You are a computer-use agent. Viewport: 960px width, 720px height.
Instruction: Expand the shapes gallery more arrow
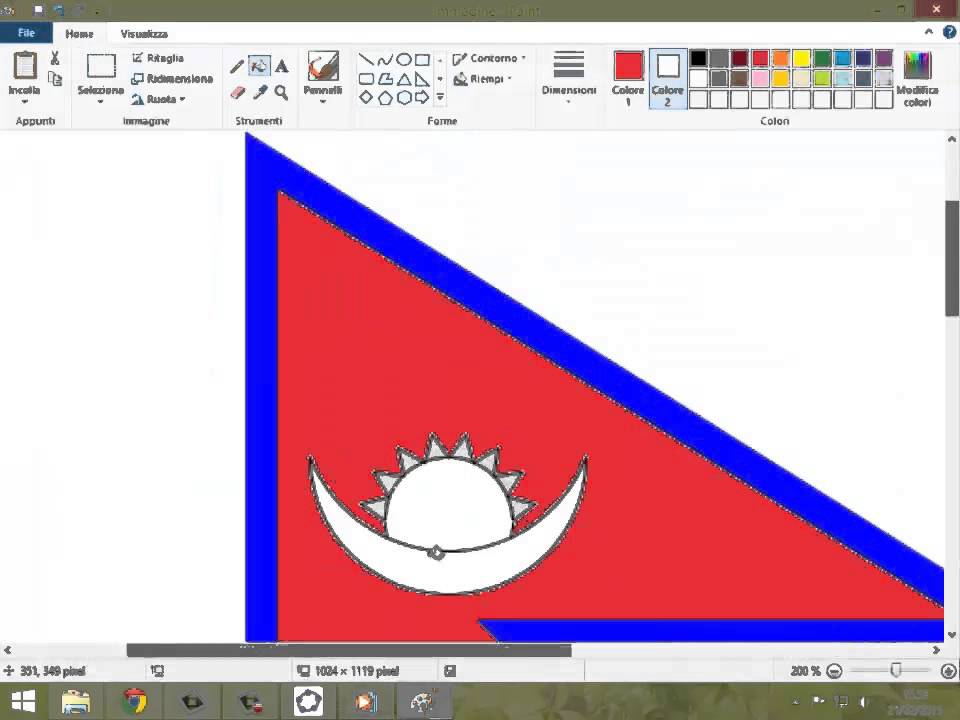[x=440, y=97]
